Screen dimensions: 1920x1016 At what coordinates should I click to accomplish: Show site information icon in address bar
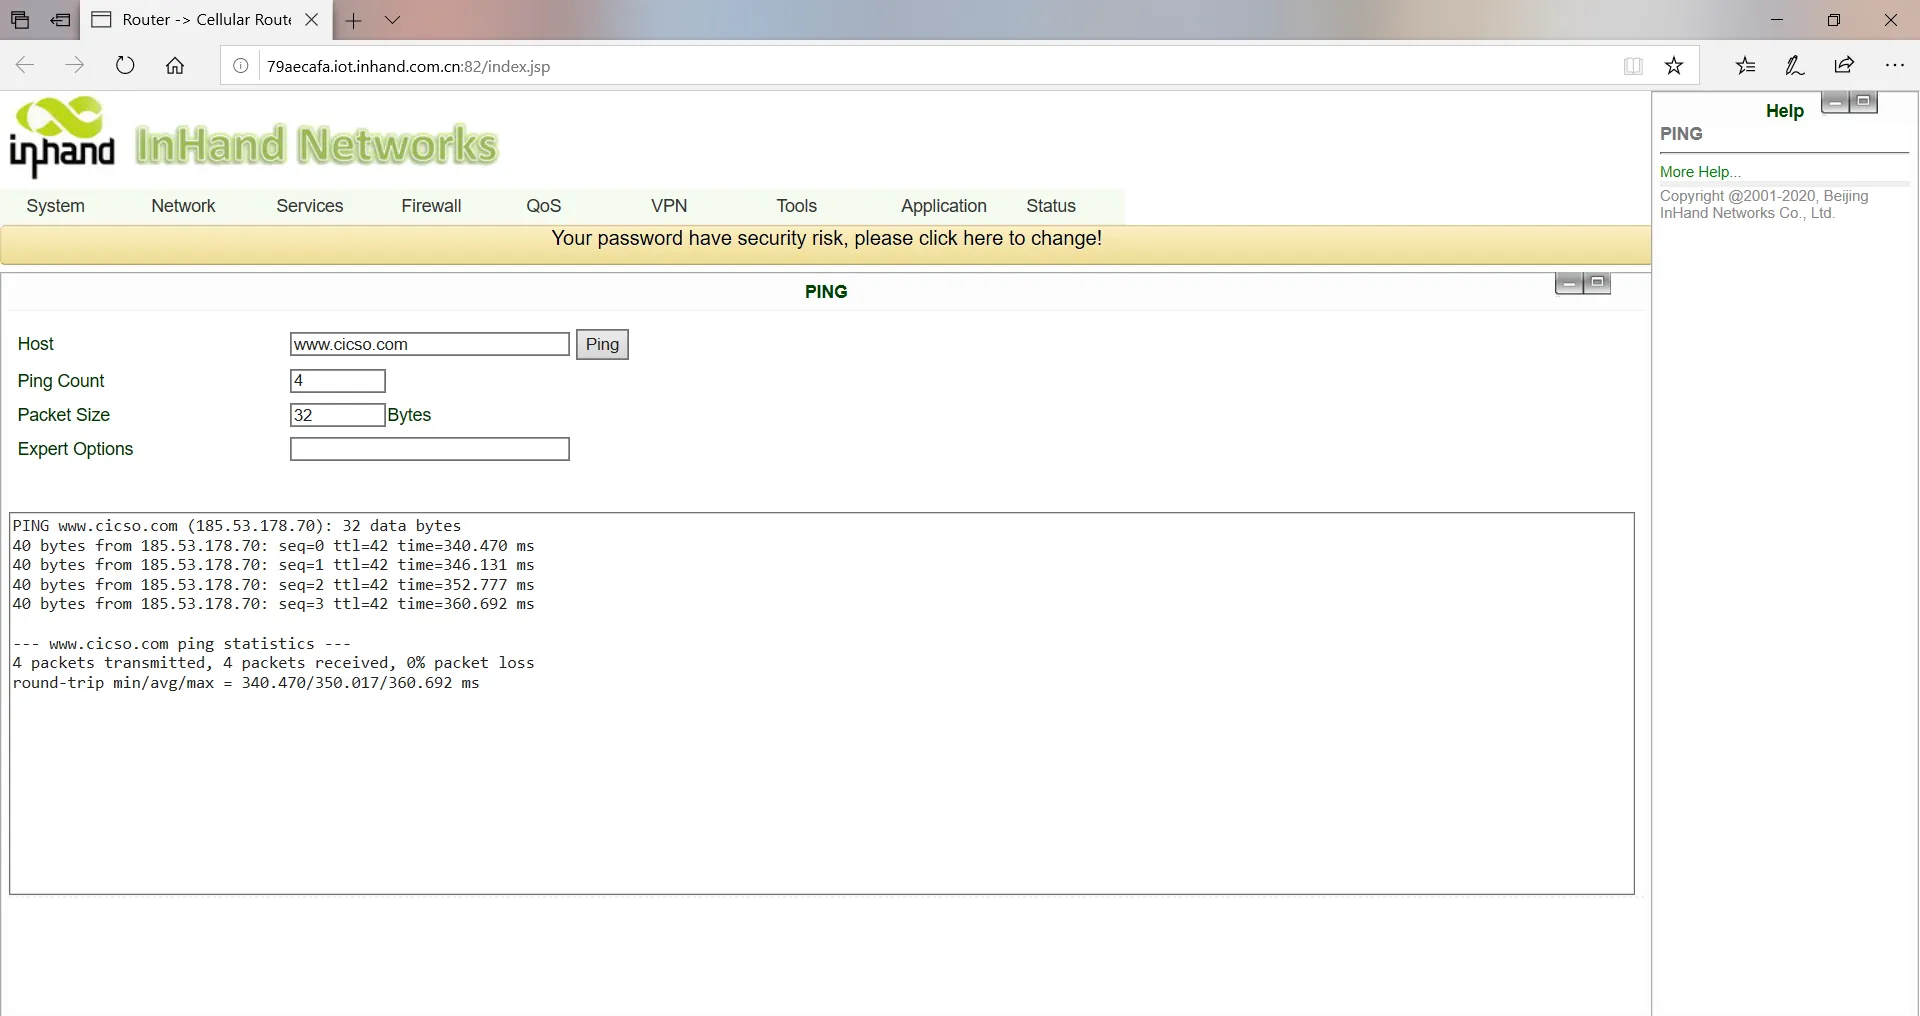[240, 66]
